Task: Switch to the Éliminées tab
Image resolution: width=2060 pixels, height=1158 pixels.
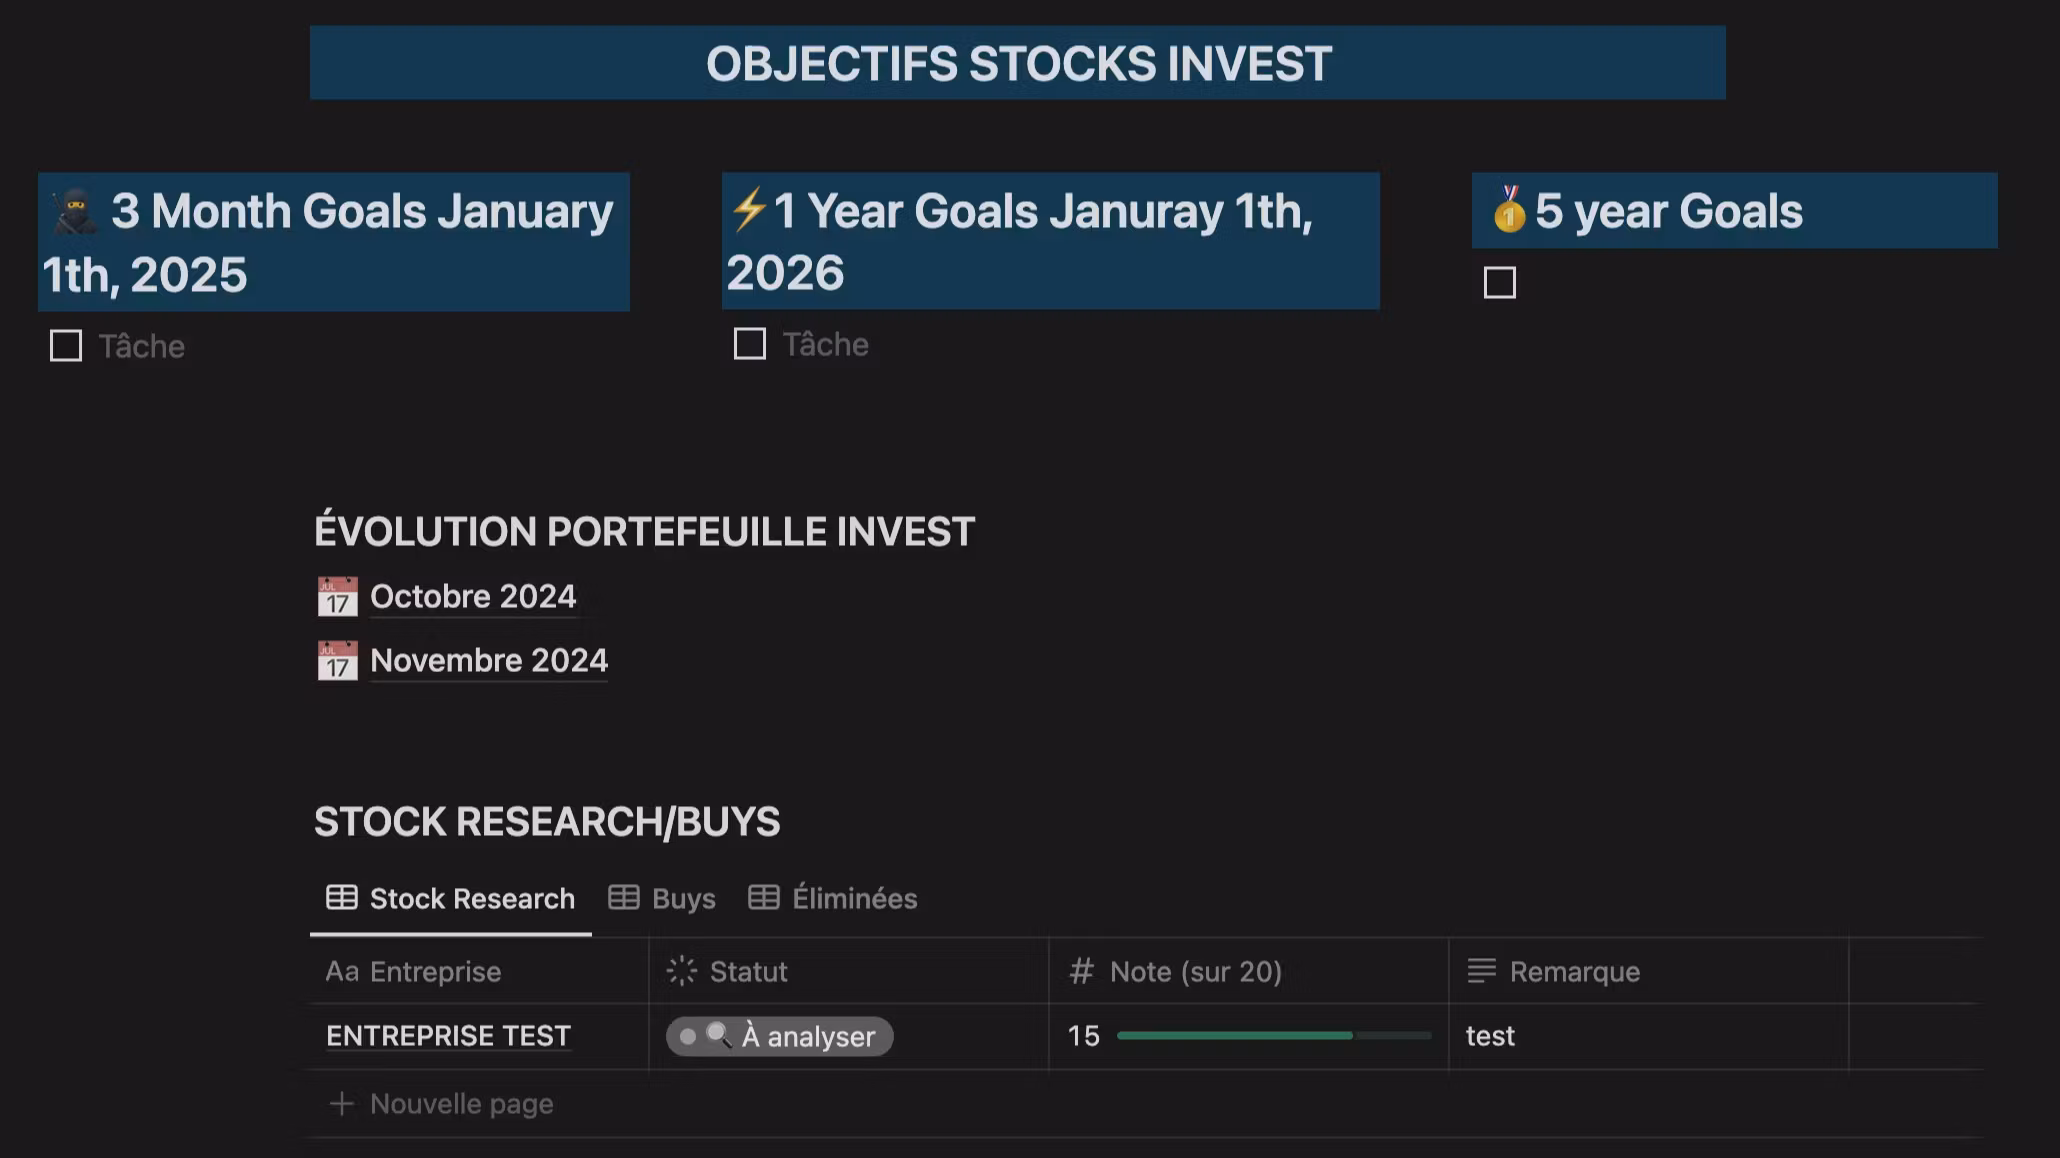Action: click(833, 898)
